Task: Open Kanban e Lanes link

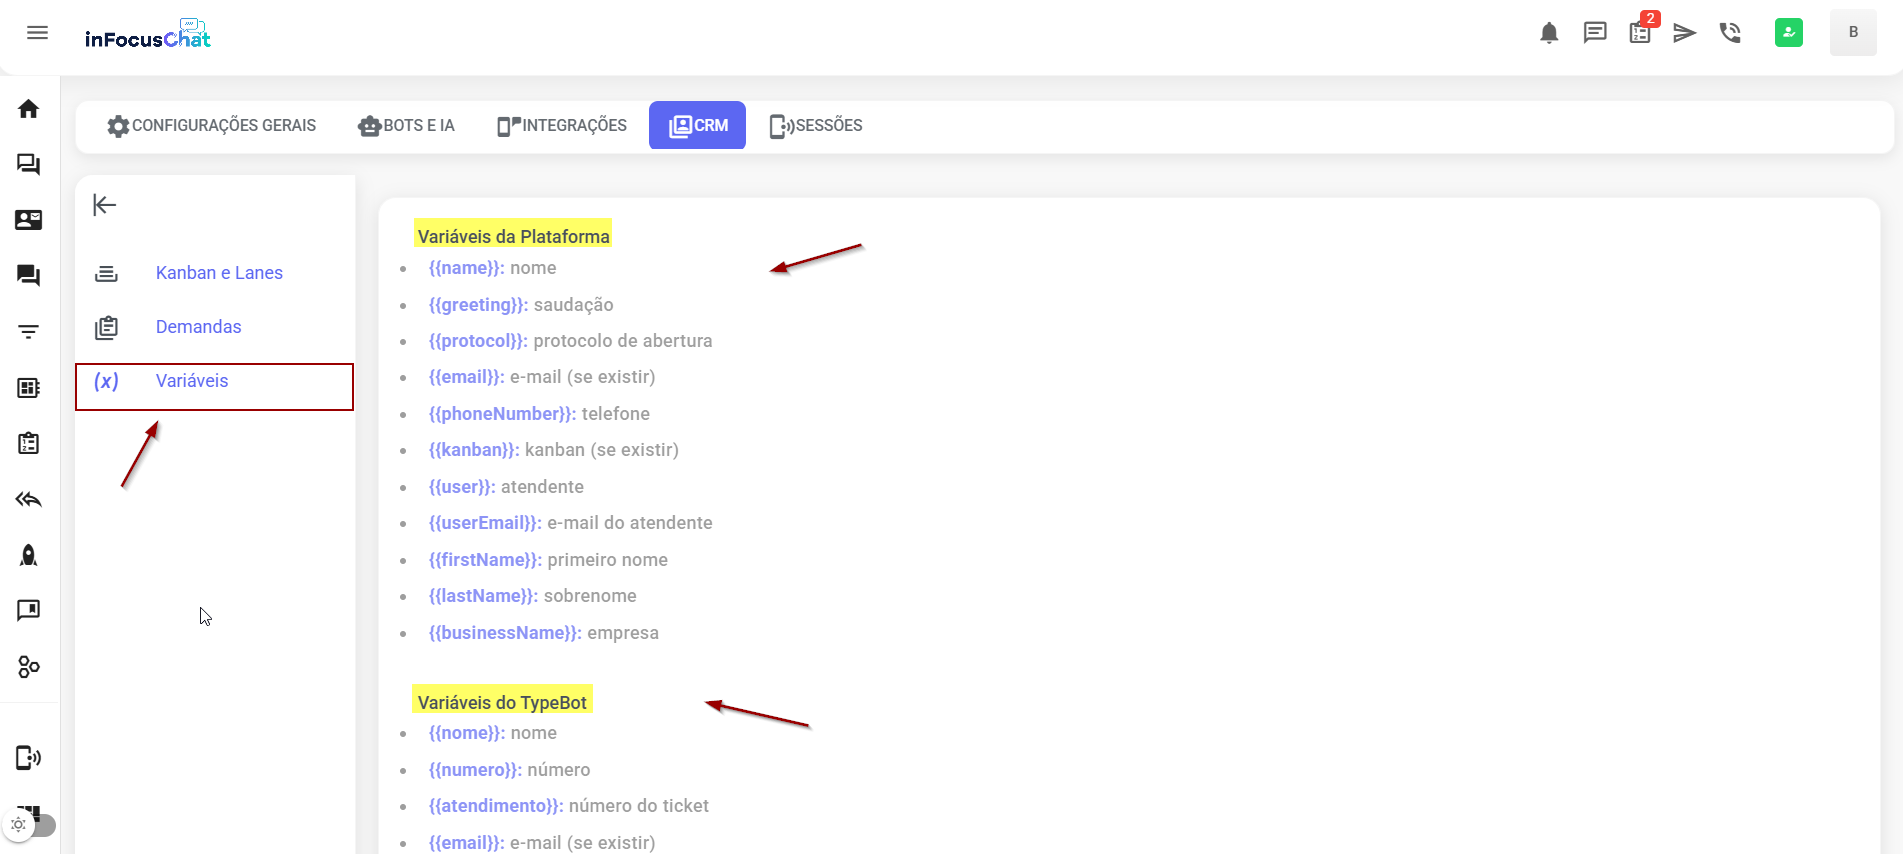Action: (x=219, y=273)
